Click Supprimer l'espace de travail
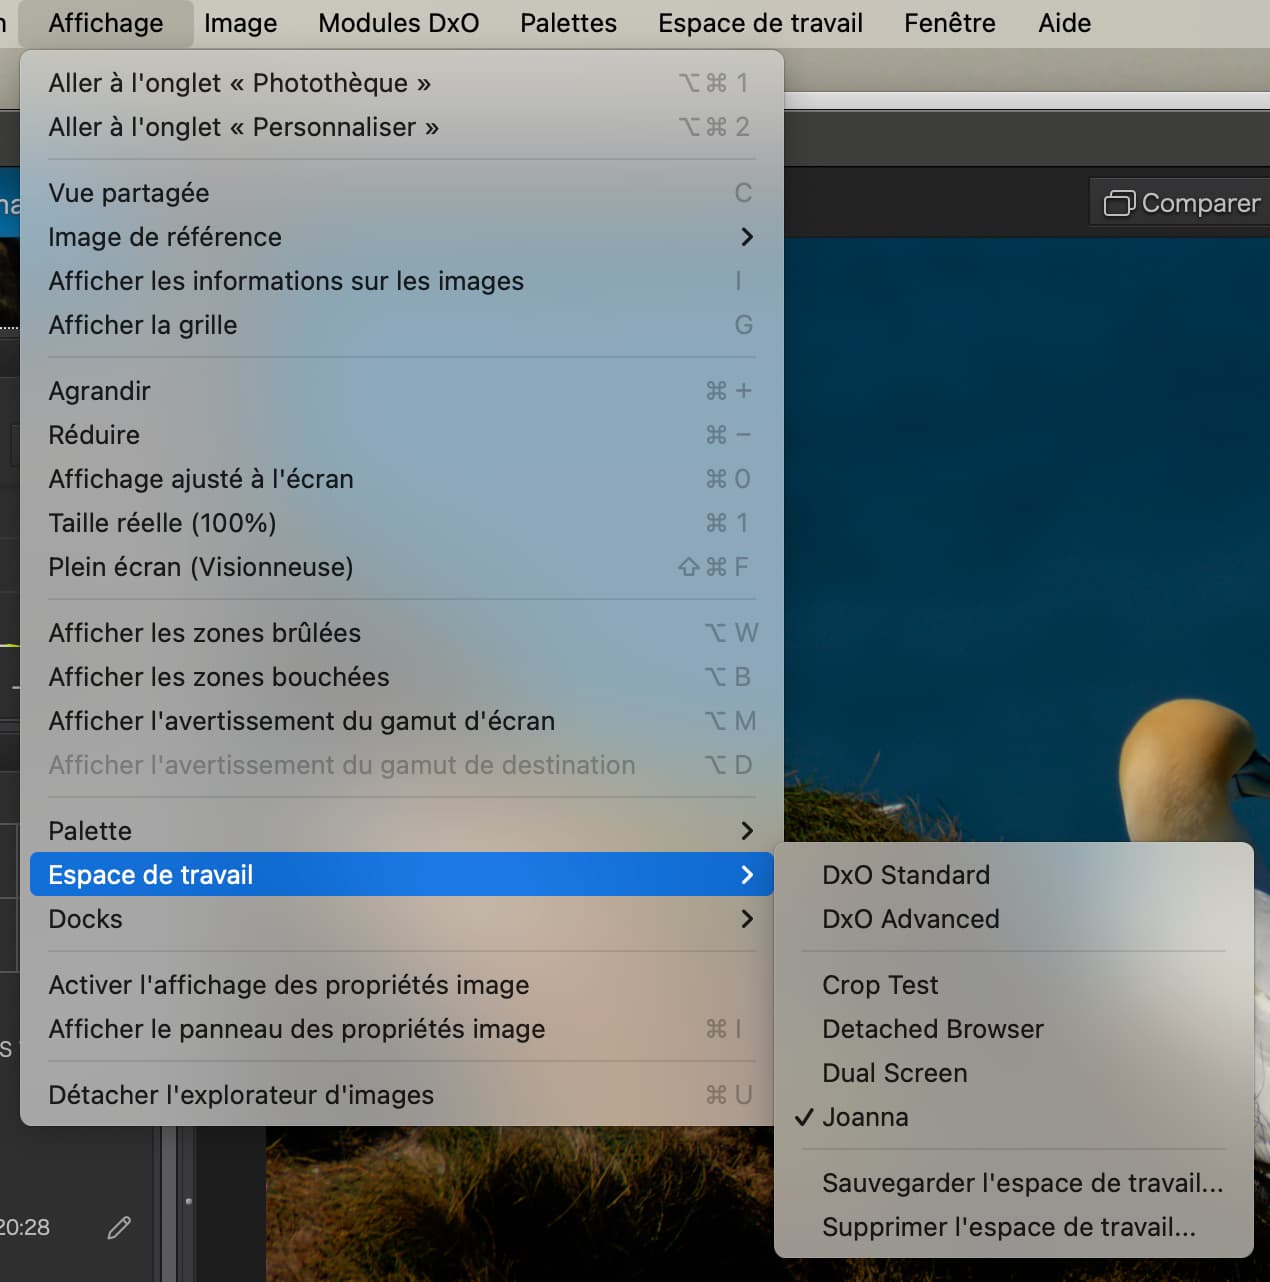The height and width of the screenshot is (1282, 1270). point(1008,1227)
